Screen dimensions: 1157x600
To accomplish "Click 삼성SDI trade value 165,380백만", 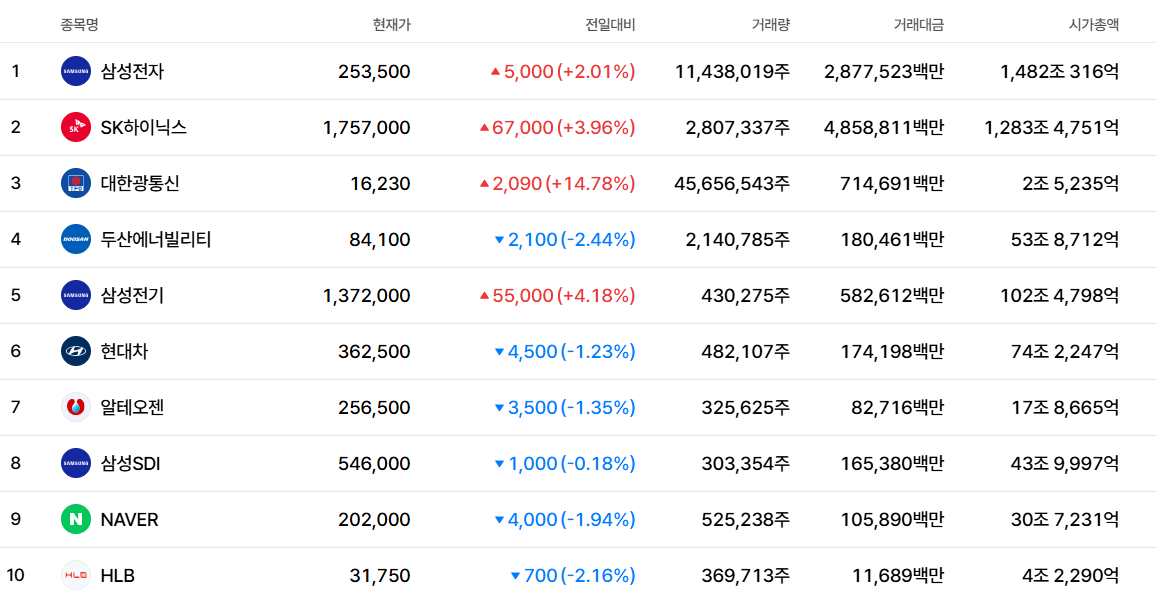I will 892,464.
